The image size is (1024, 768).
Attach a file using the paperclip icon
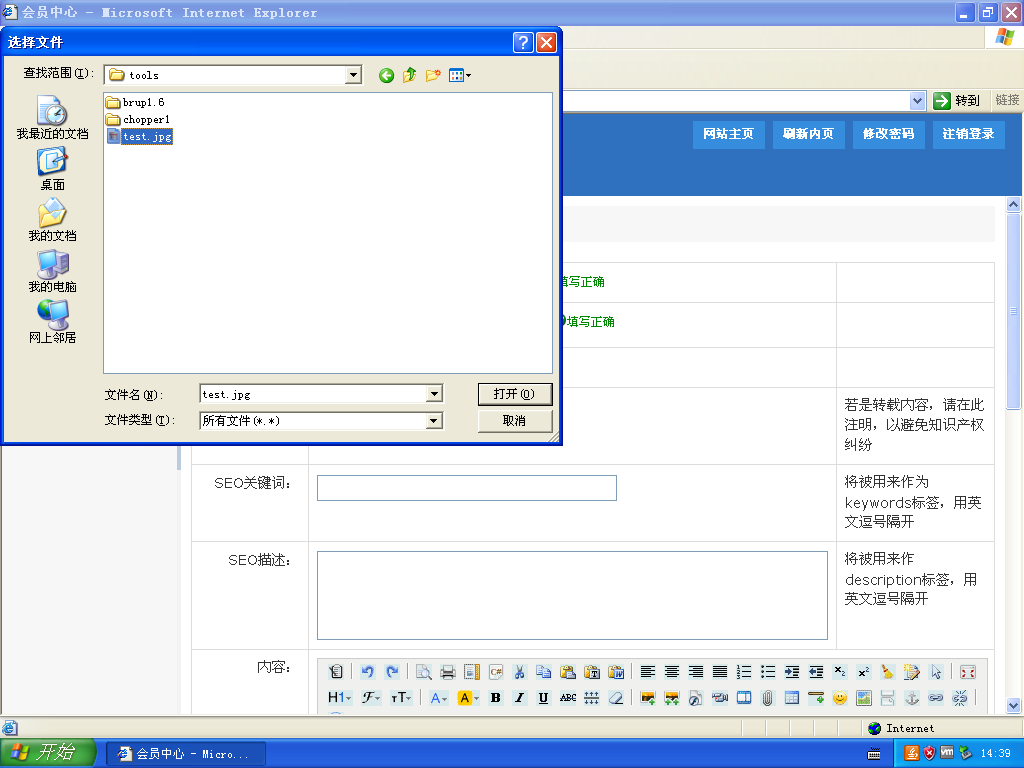[768, 697]
